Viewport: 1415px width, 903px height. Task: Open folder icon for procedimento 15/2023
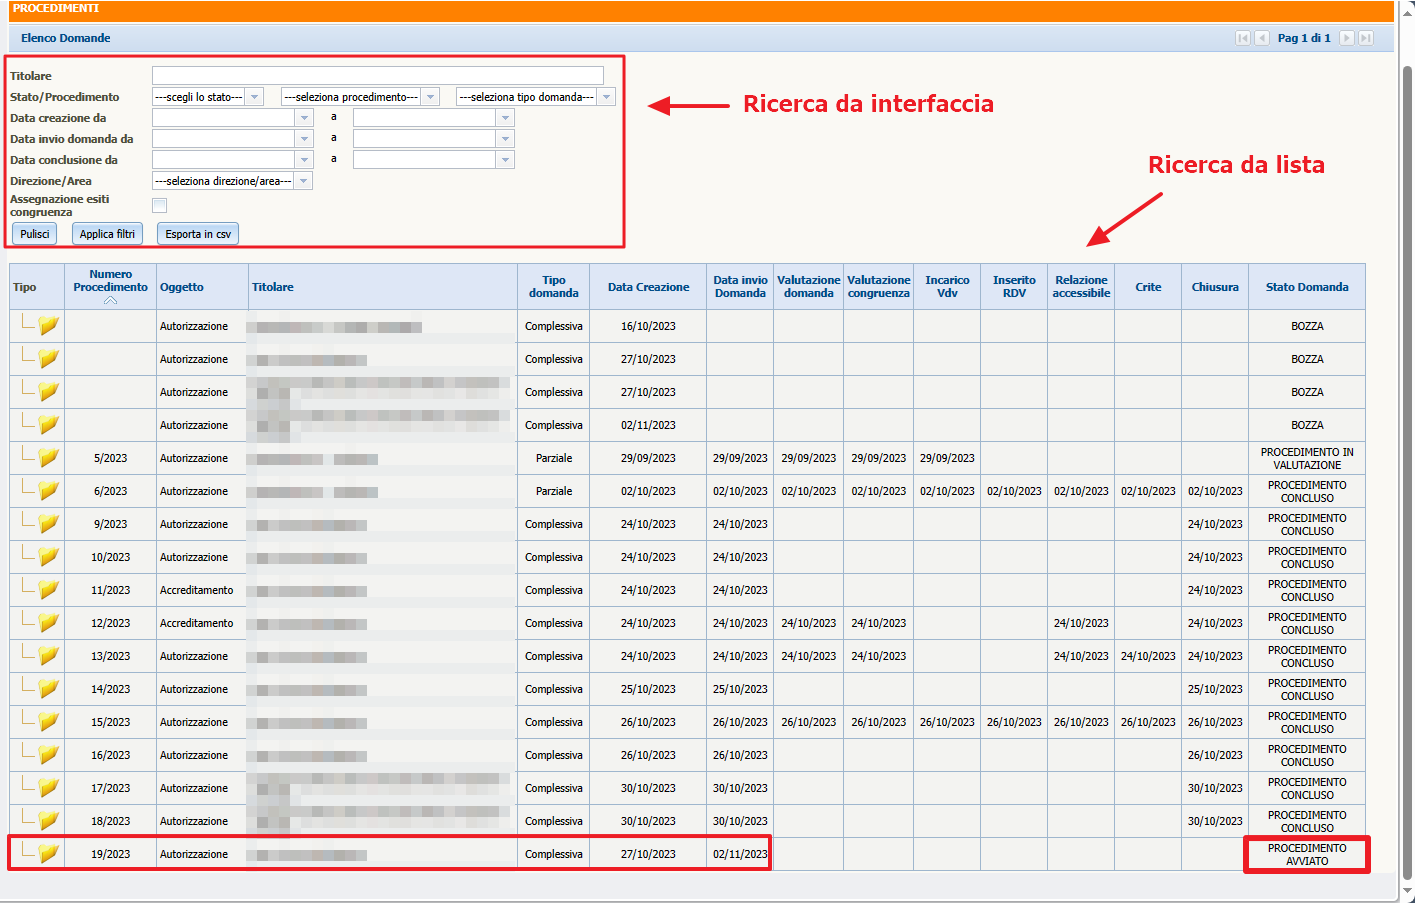48,722
